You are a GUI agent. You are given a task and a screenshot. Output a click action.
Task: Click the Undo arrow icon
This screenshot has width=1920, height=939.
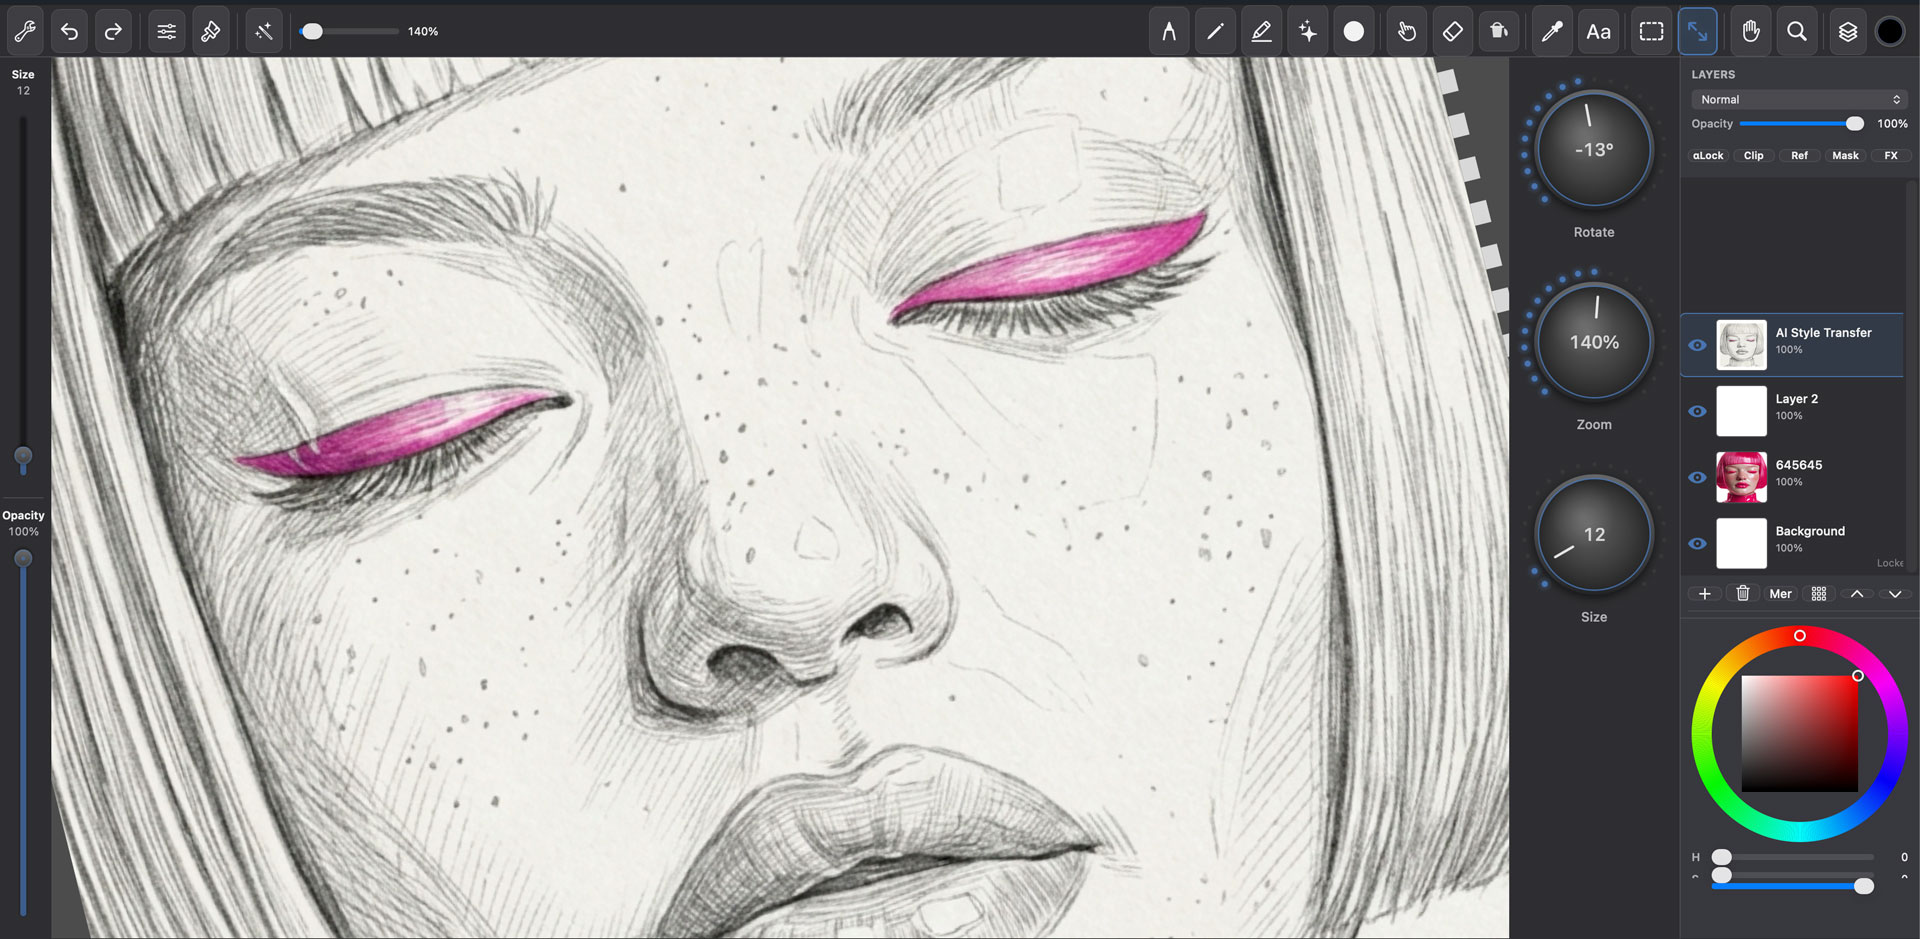pos(69,31)
